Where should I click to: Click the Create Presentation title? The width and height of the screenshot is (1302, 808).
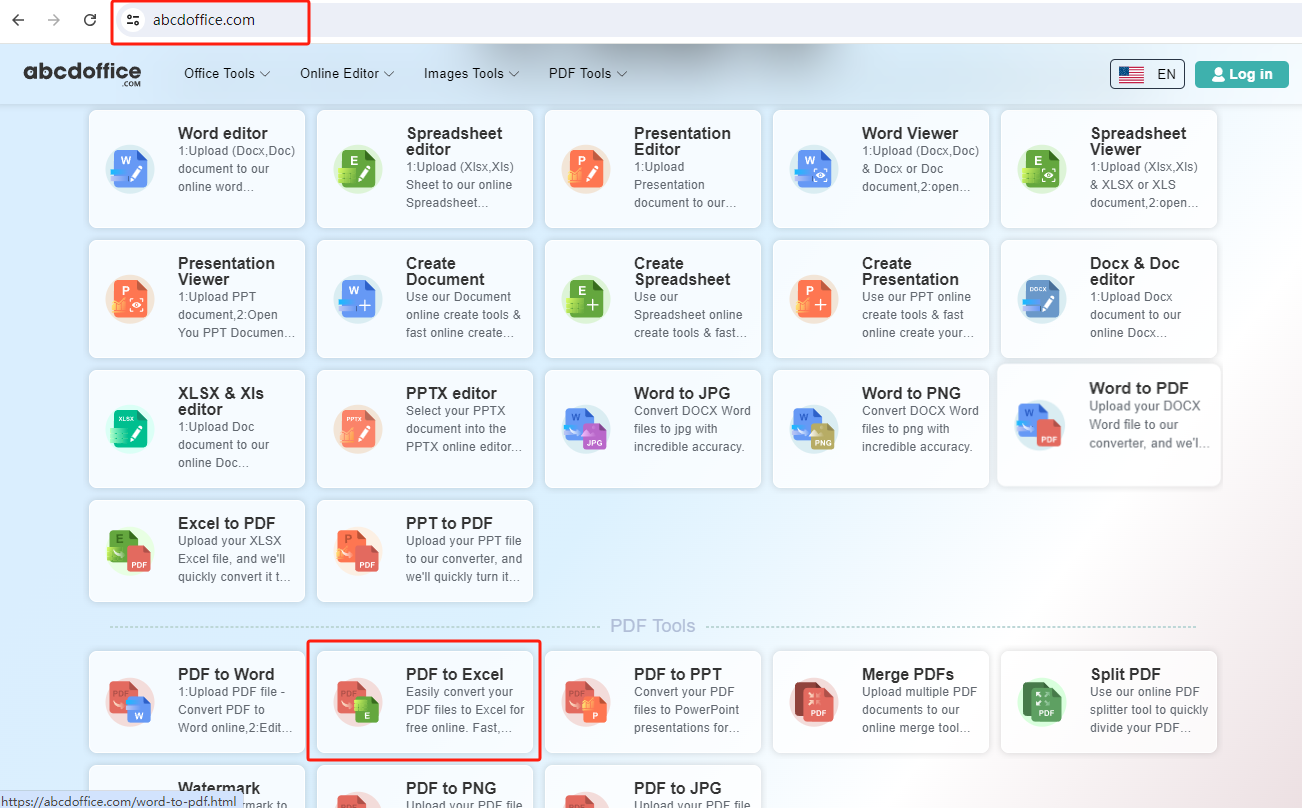(x=910, y=271)
